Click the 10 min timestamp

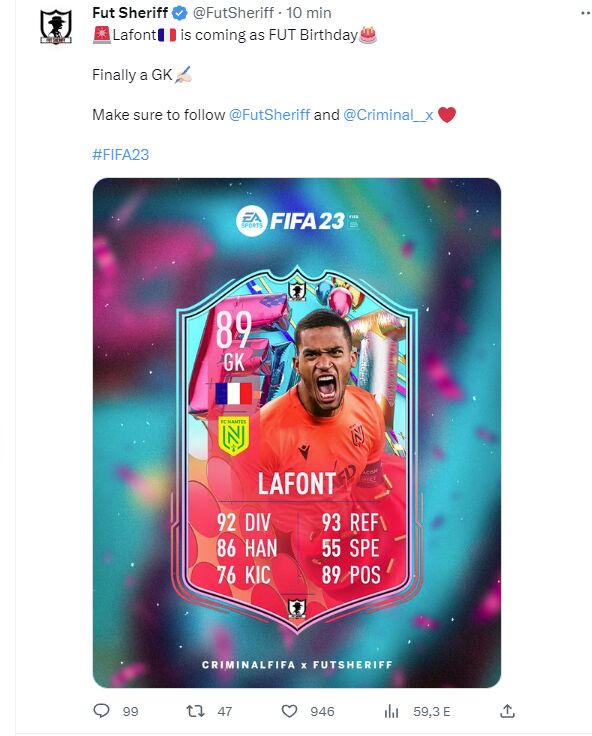[x=308, y=13]
